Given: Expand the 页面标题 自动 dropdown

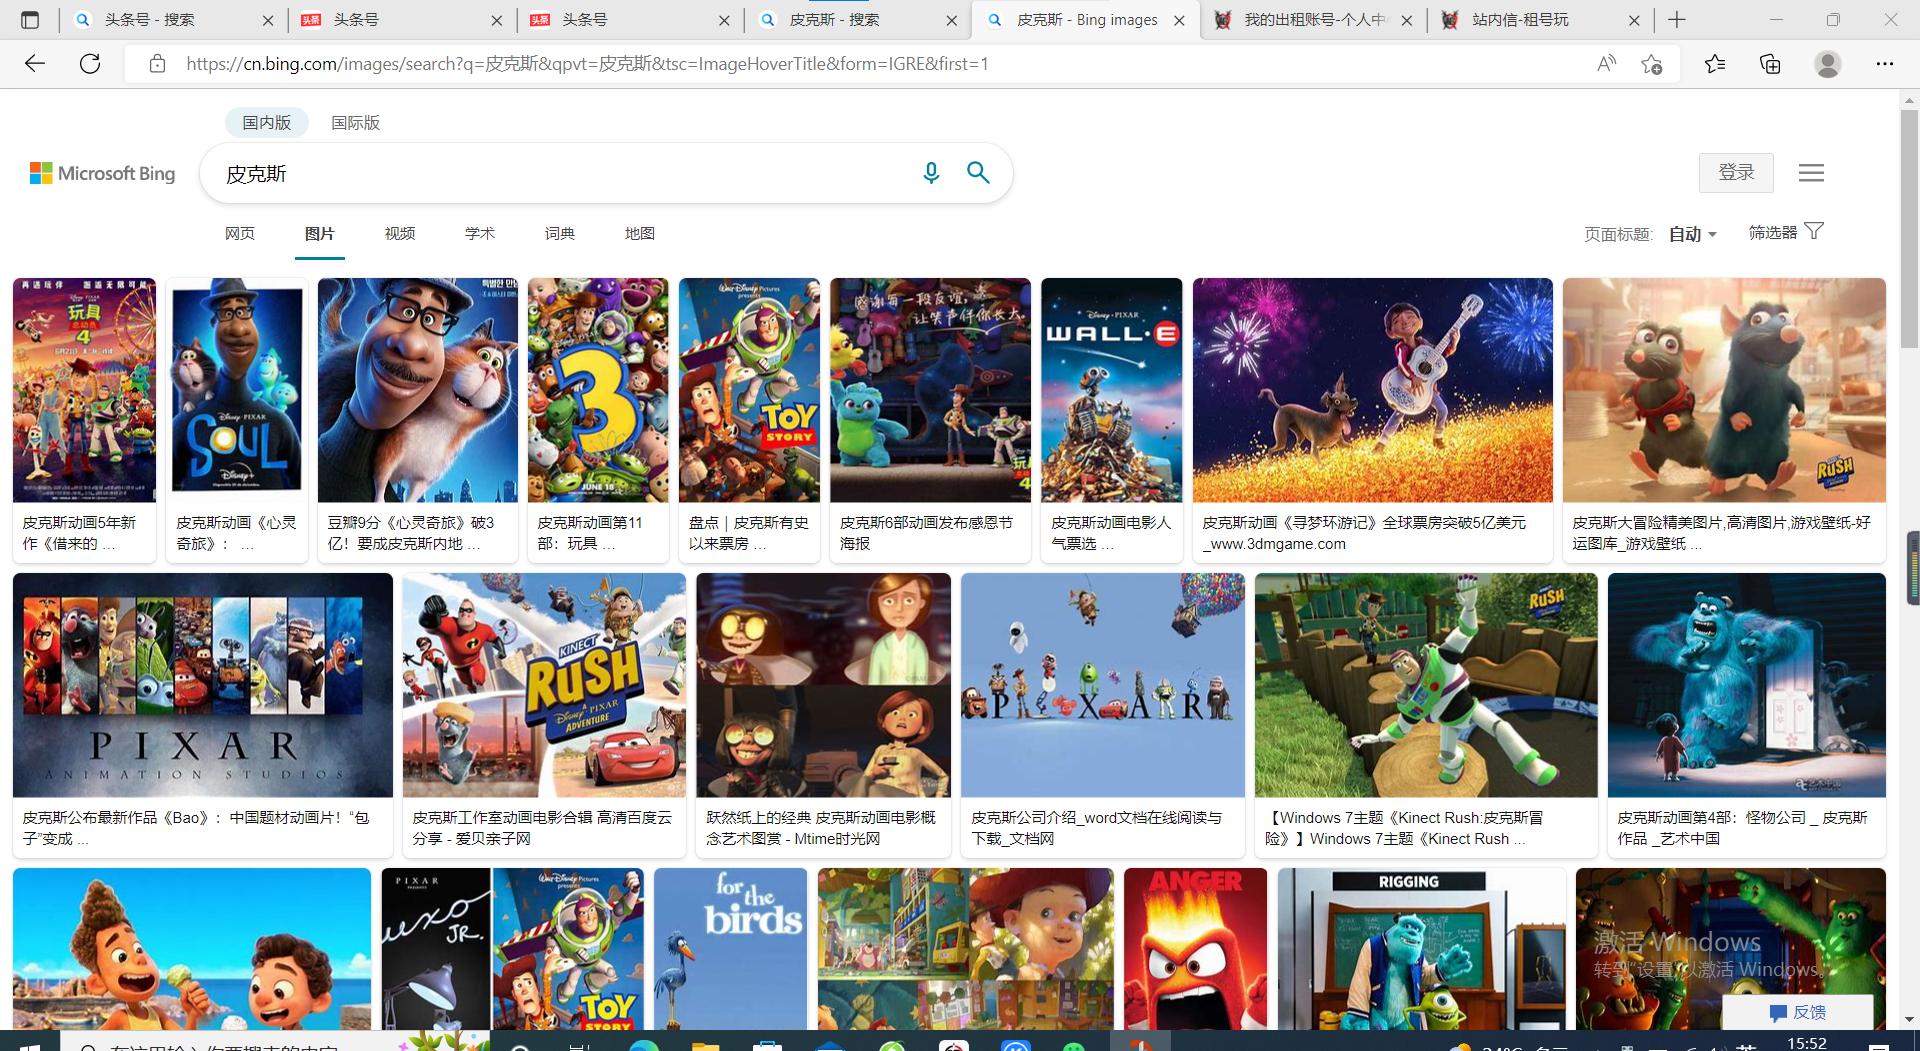Looking at the screenshot, I should pyautogui.click(x=1692, y=234).
